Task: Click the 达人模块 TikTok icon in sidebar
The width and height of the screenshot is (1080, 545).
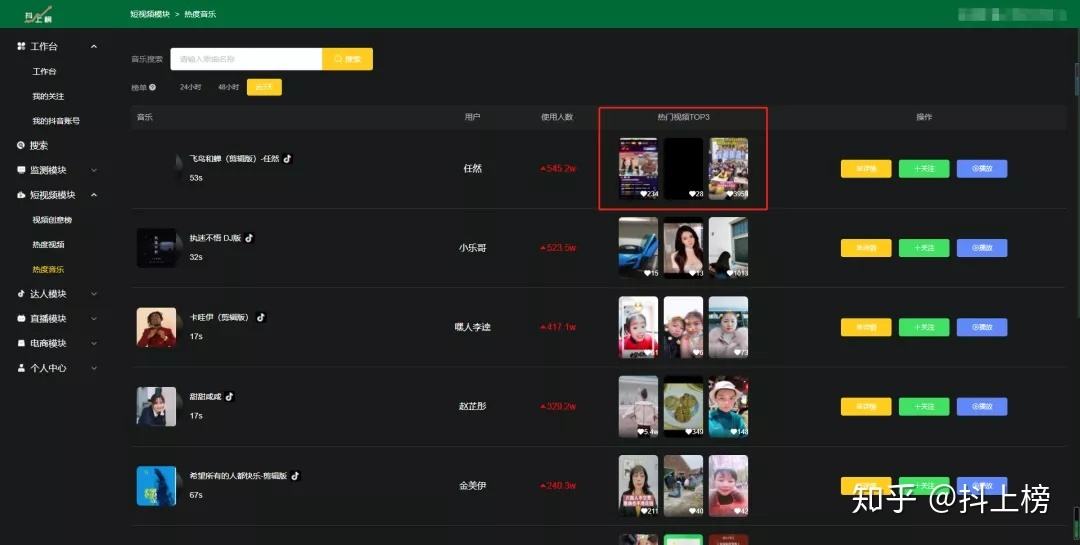Action: click(x=21, y=294)
